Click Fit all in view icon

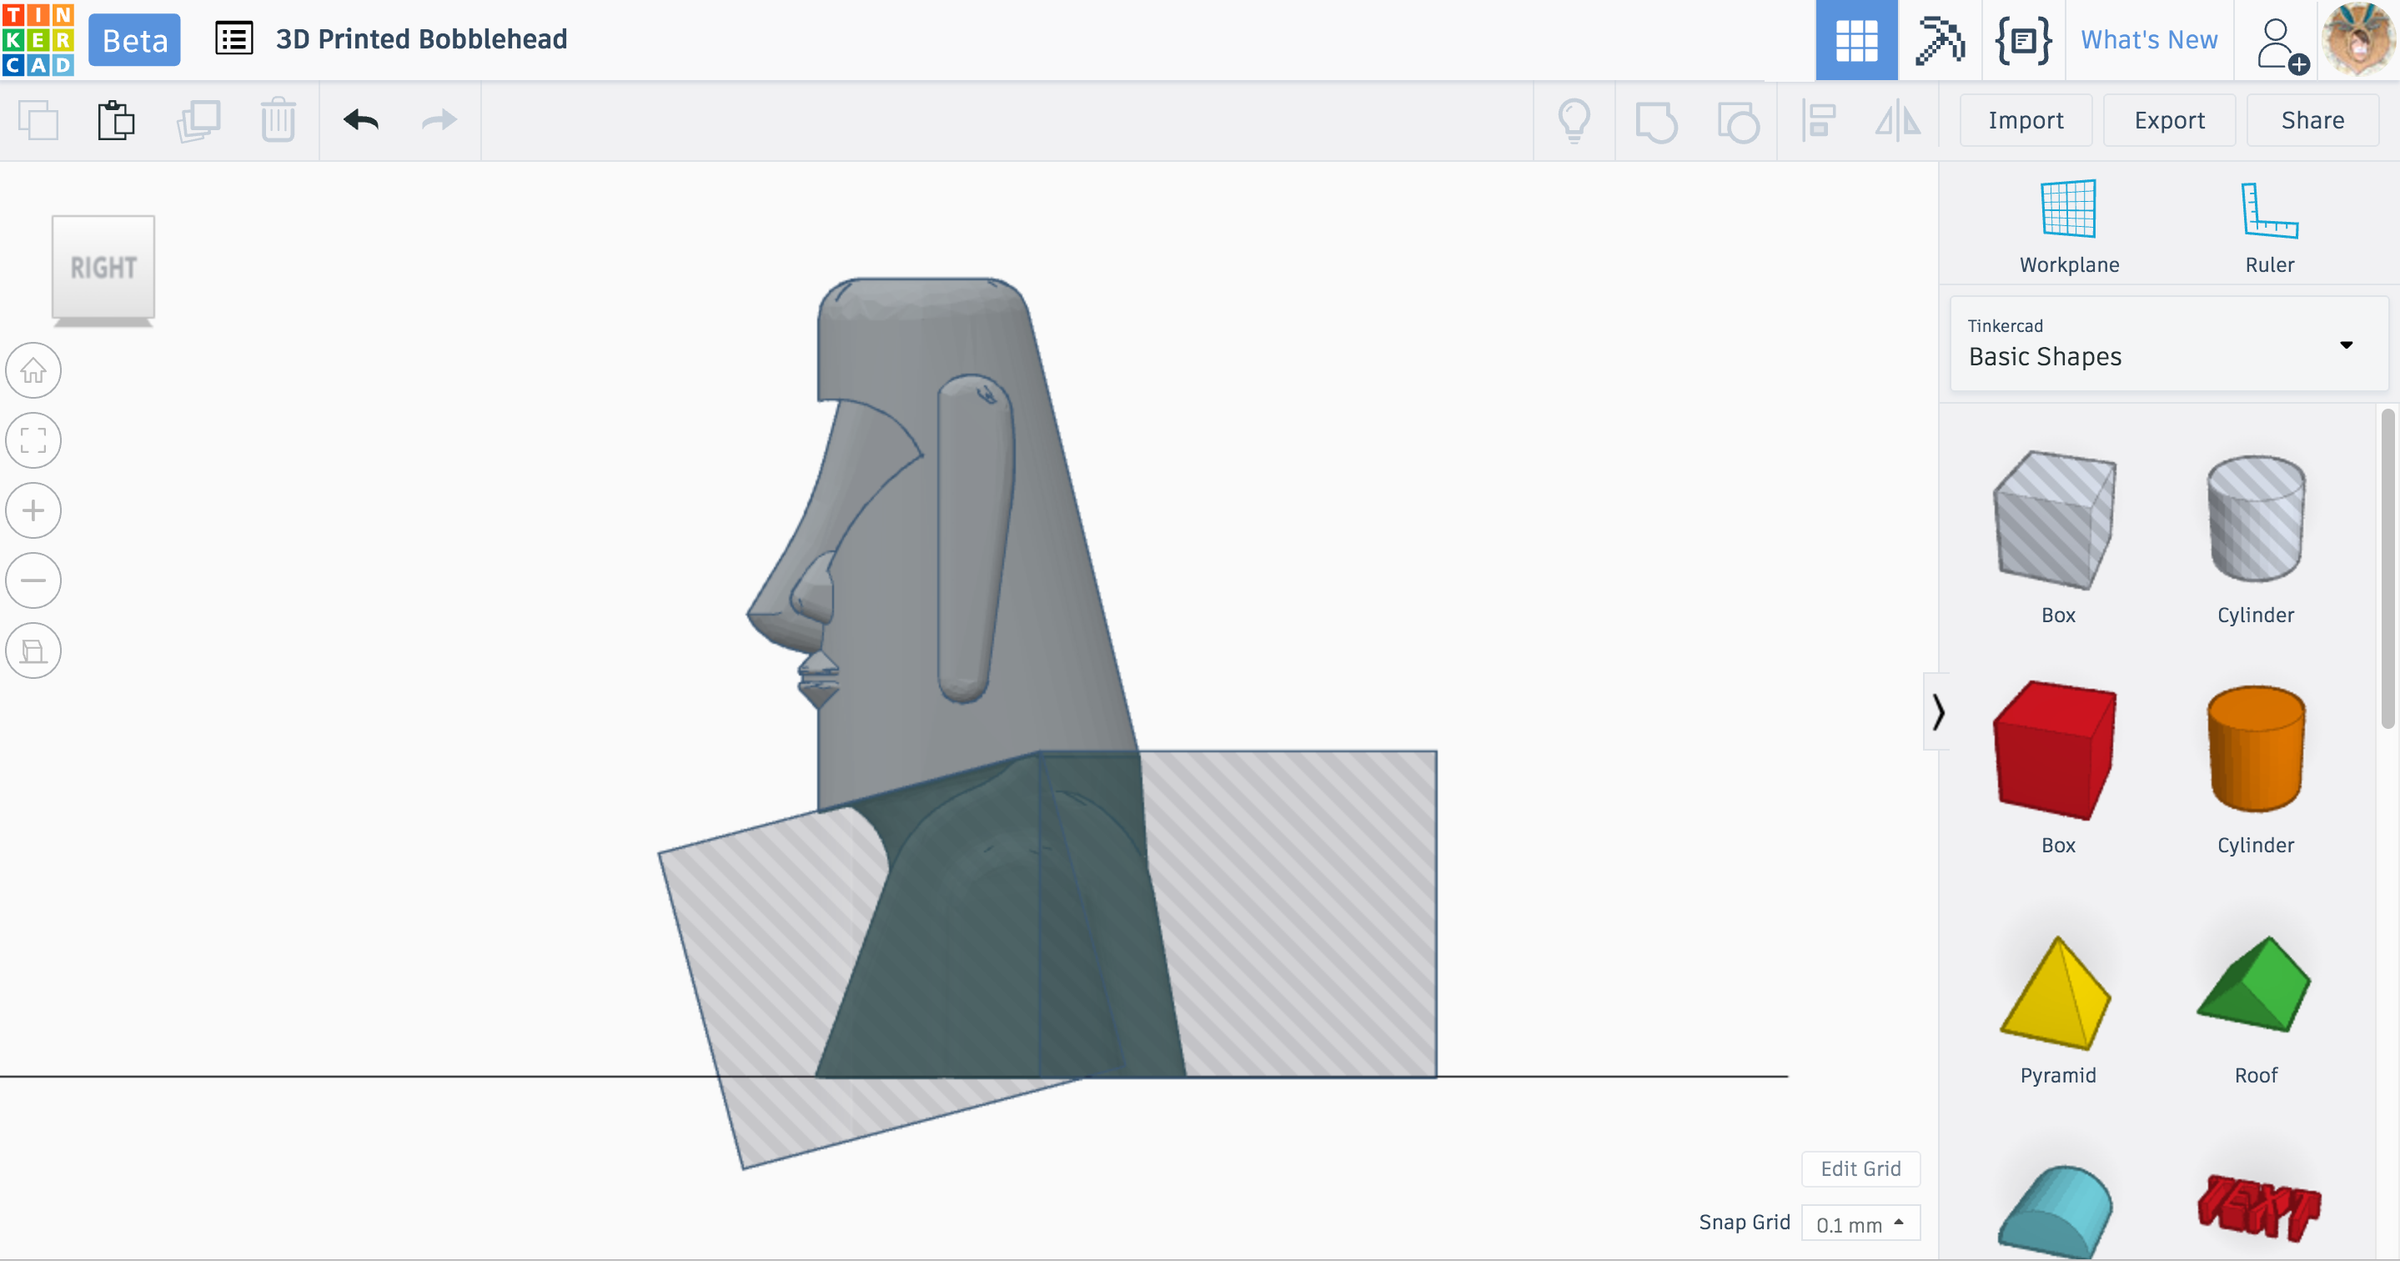point(33,441)
